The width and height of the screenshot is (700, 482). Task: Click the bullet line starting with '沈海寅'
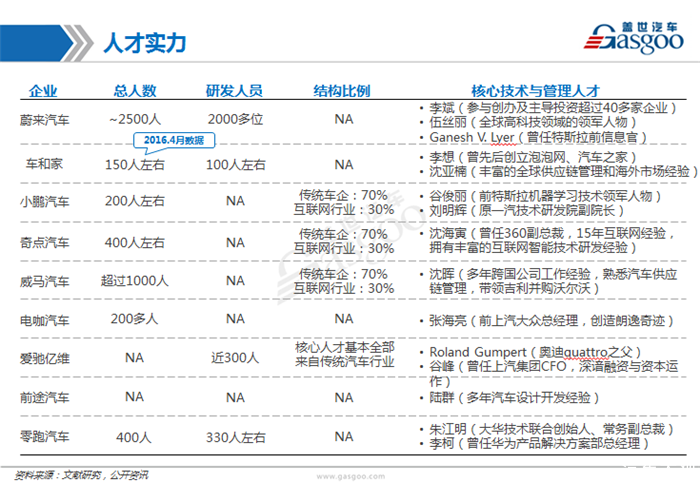pos(548,240)
